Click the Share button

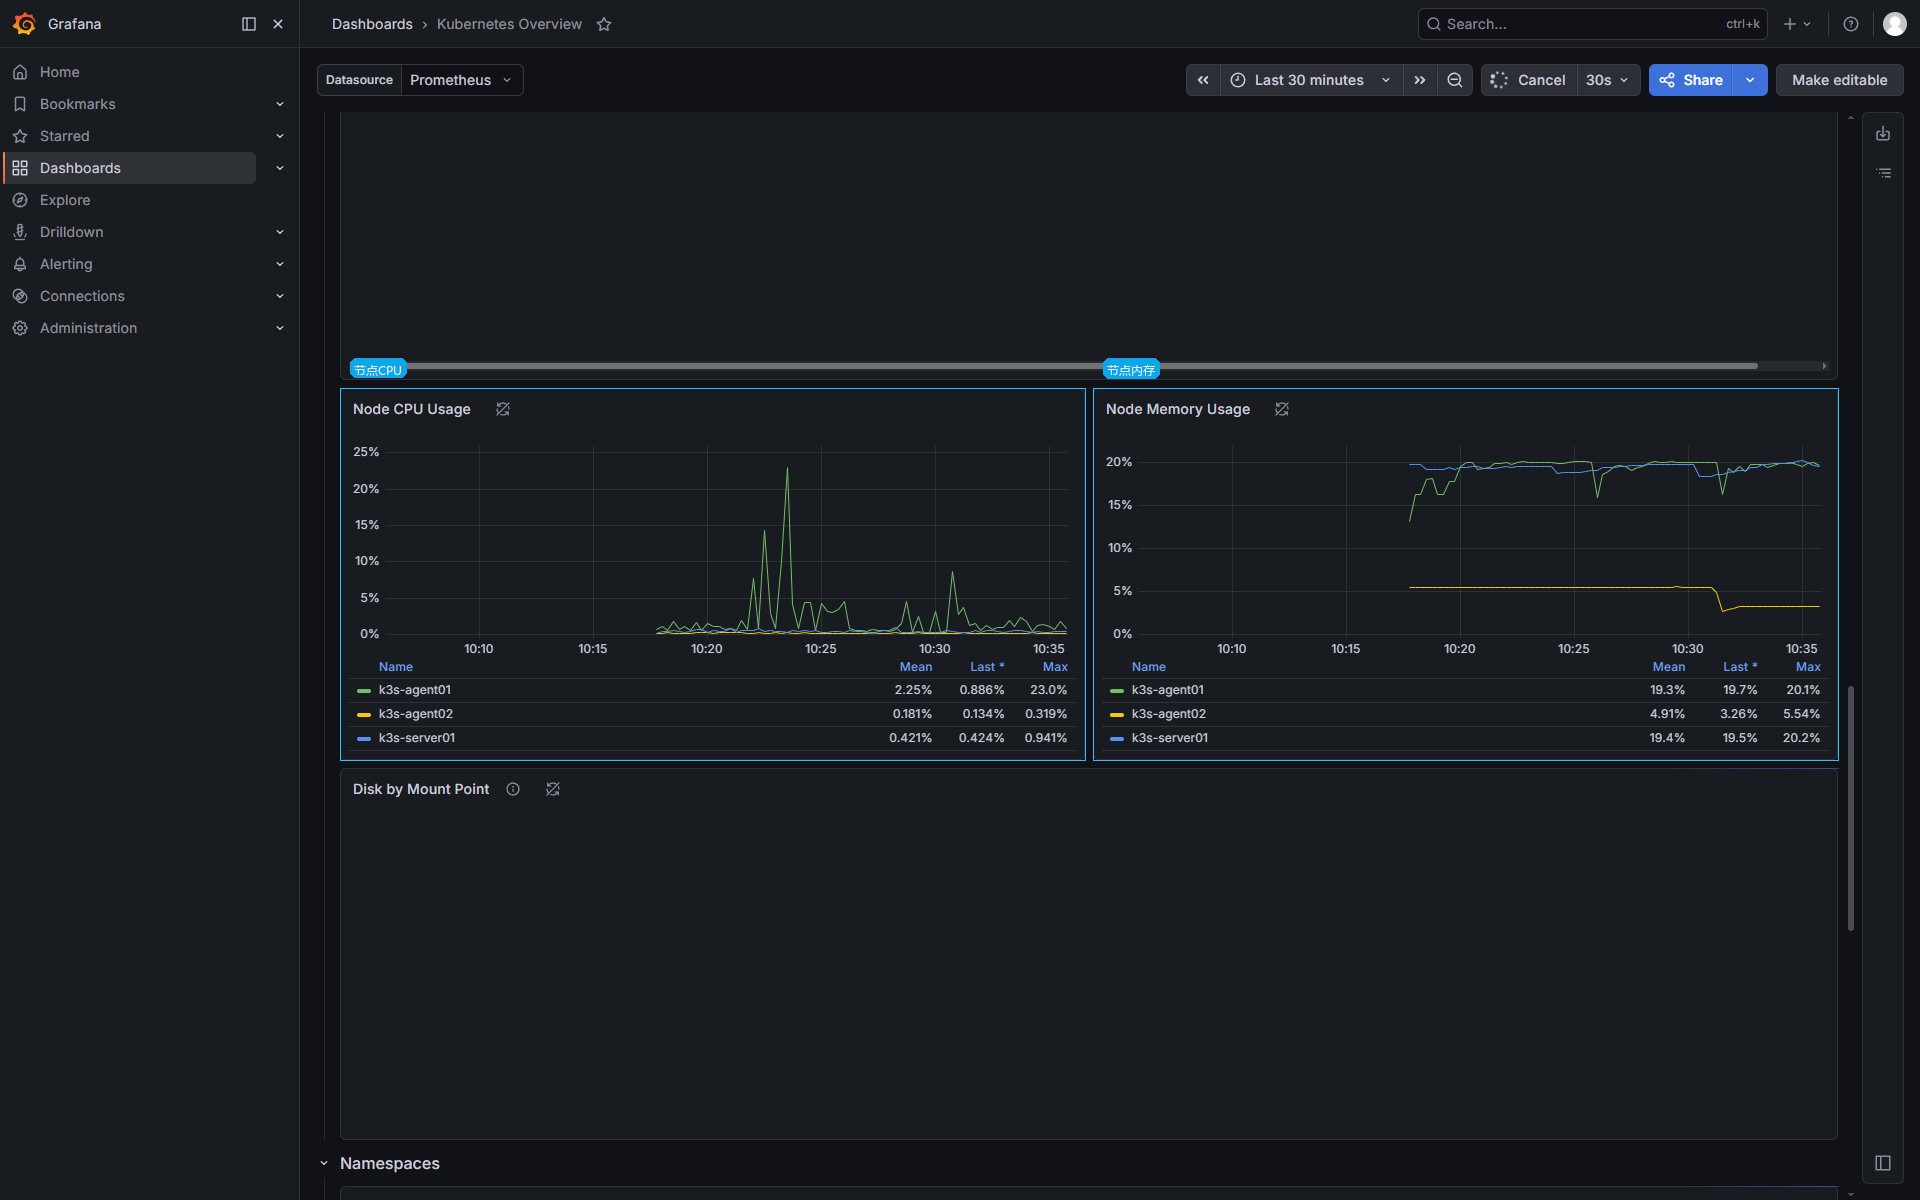point(1691,80)
